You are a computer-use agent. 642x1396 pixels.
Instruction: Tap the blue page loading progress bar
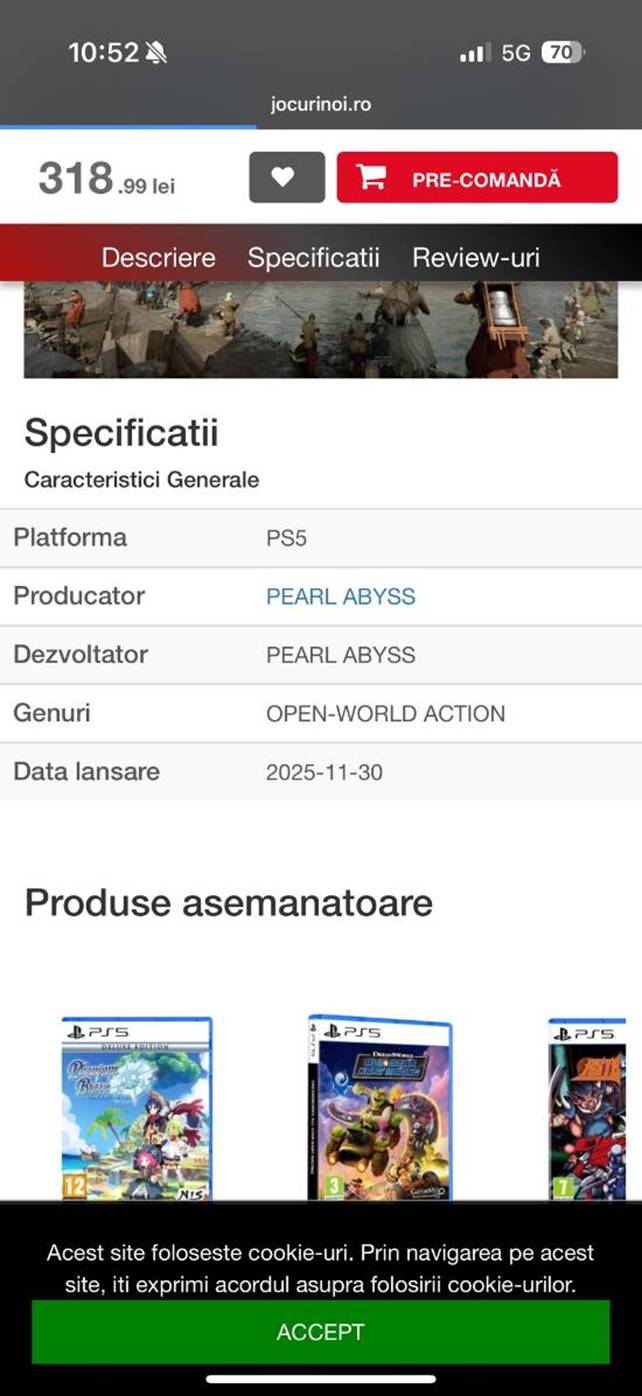(128, 127)
